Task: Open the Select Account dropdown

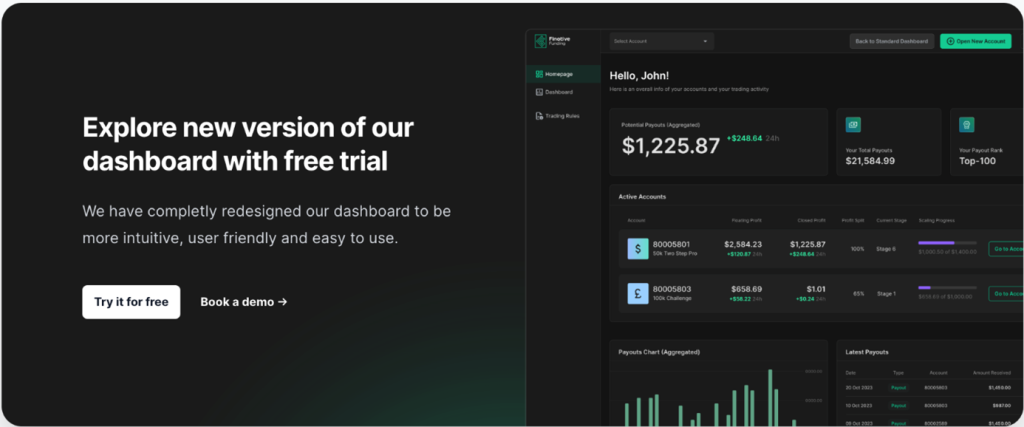Action: point(662,41)
